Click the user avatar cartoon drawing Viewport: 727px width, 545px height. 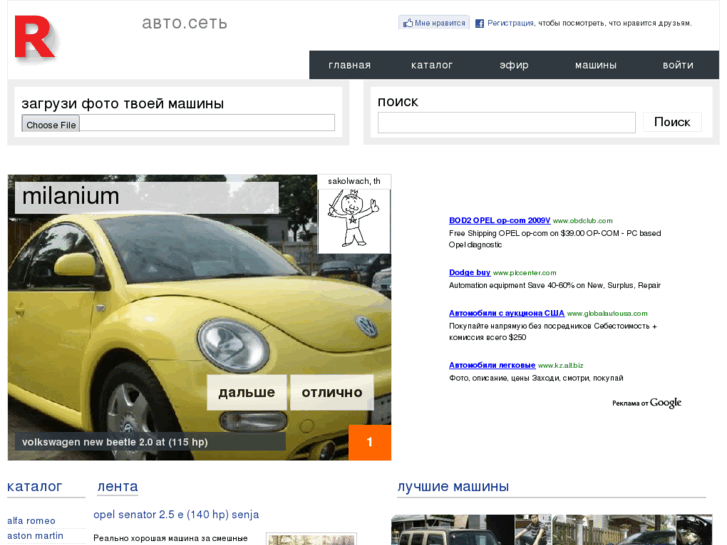pyautogui.click(x=354, y=219)
